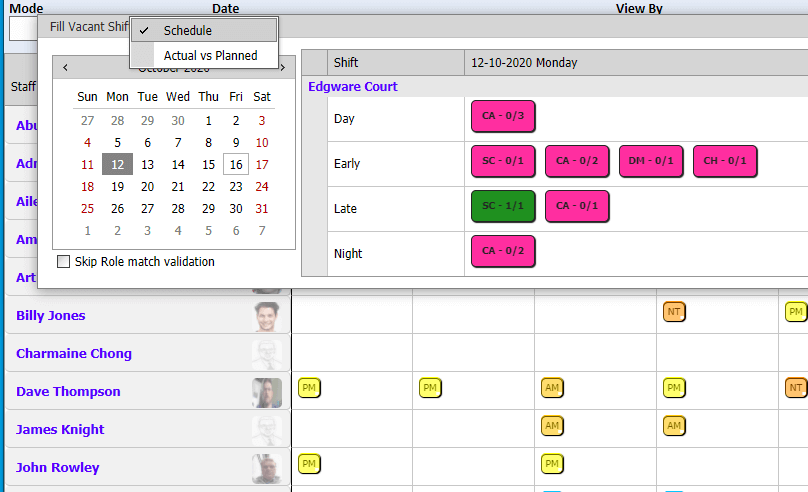This screenshot has width=808, height=492.
Task: Select October 12 in calendar
Action: 117,164
